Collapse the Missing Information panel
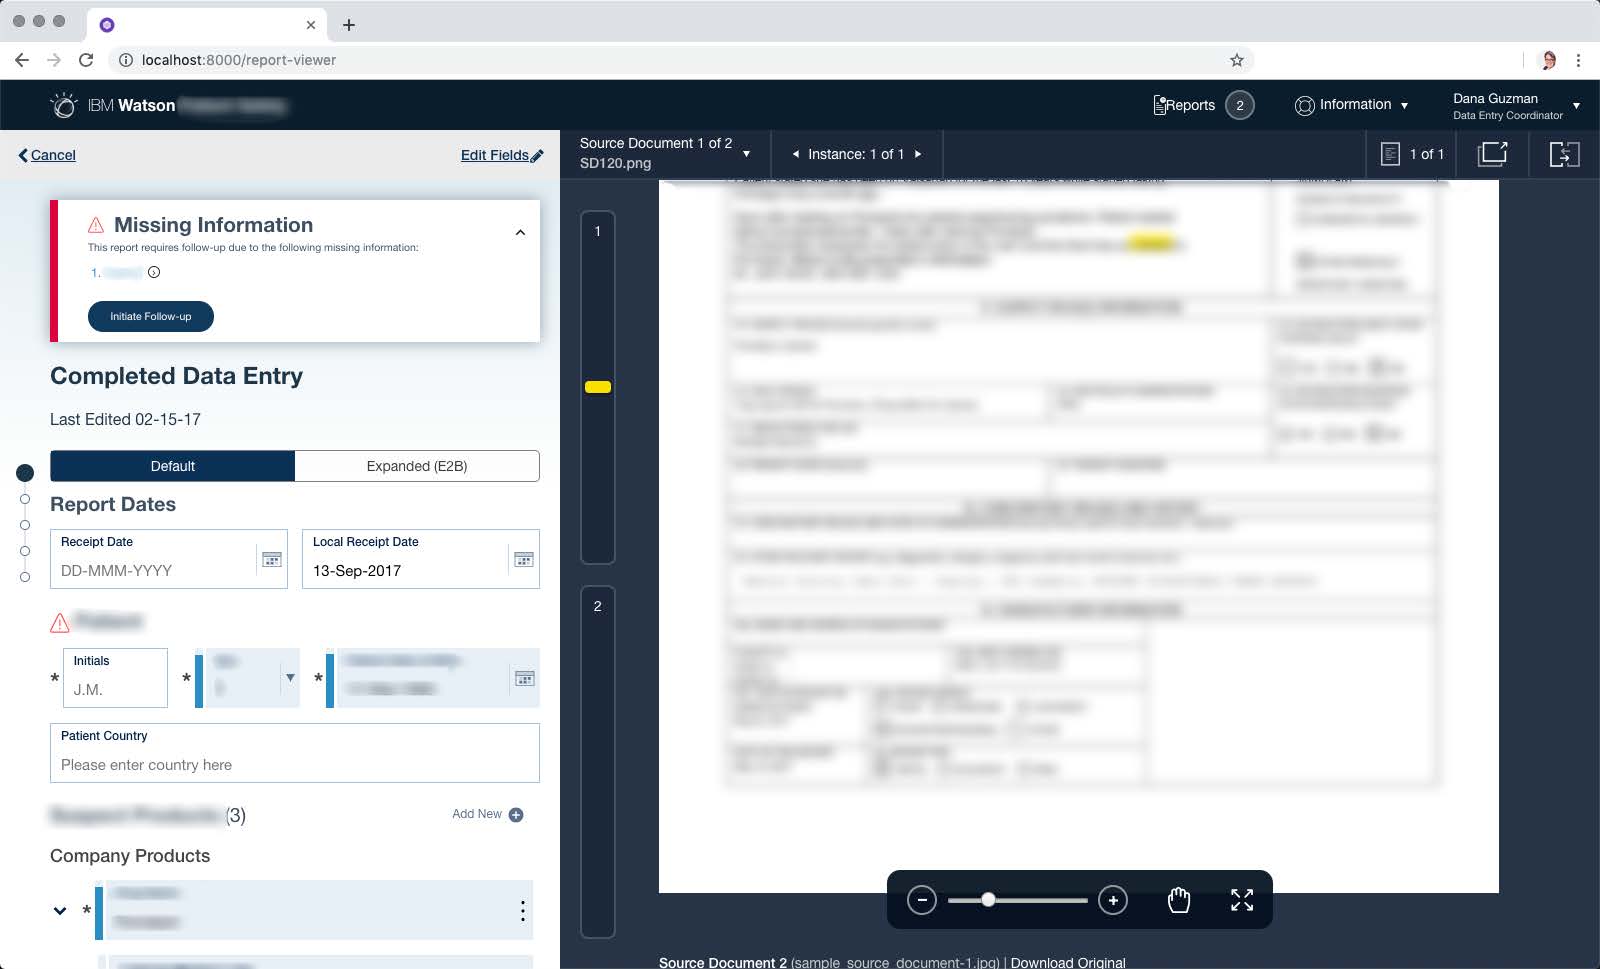 (520, 232)
